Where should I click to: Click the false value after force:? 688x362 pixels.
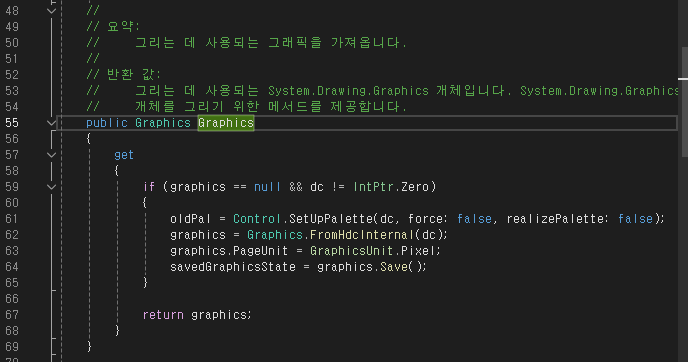(x=474, y=219)
